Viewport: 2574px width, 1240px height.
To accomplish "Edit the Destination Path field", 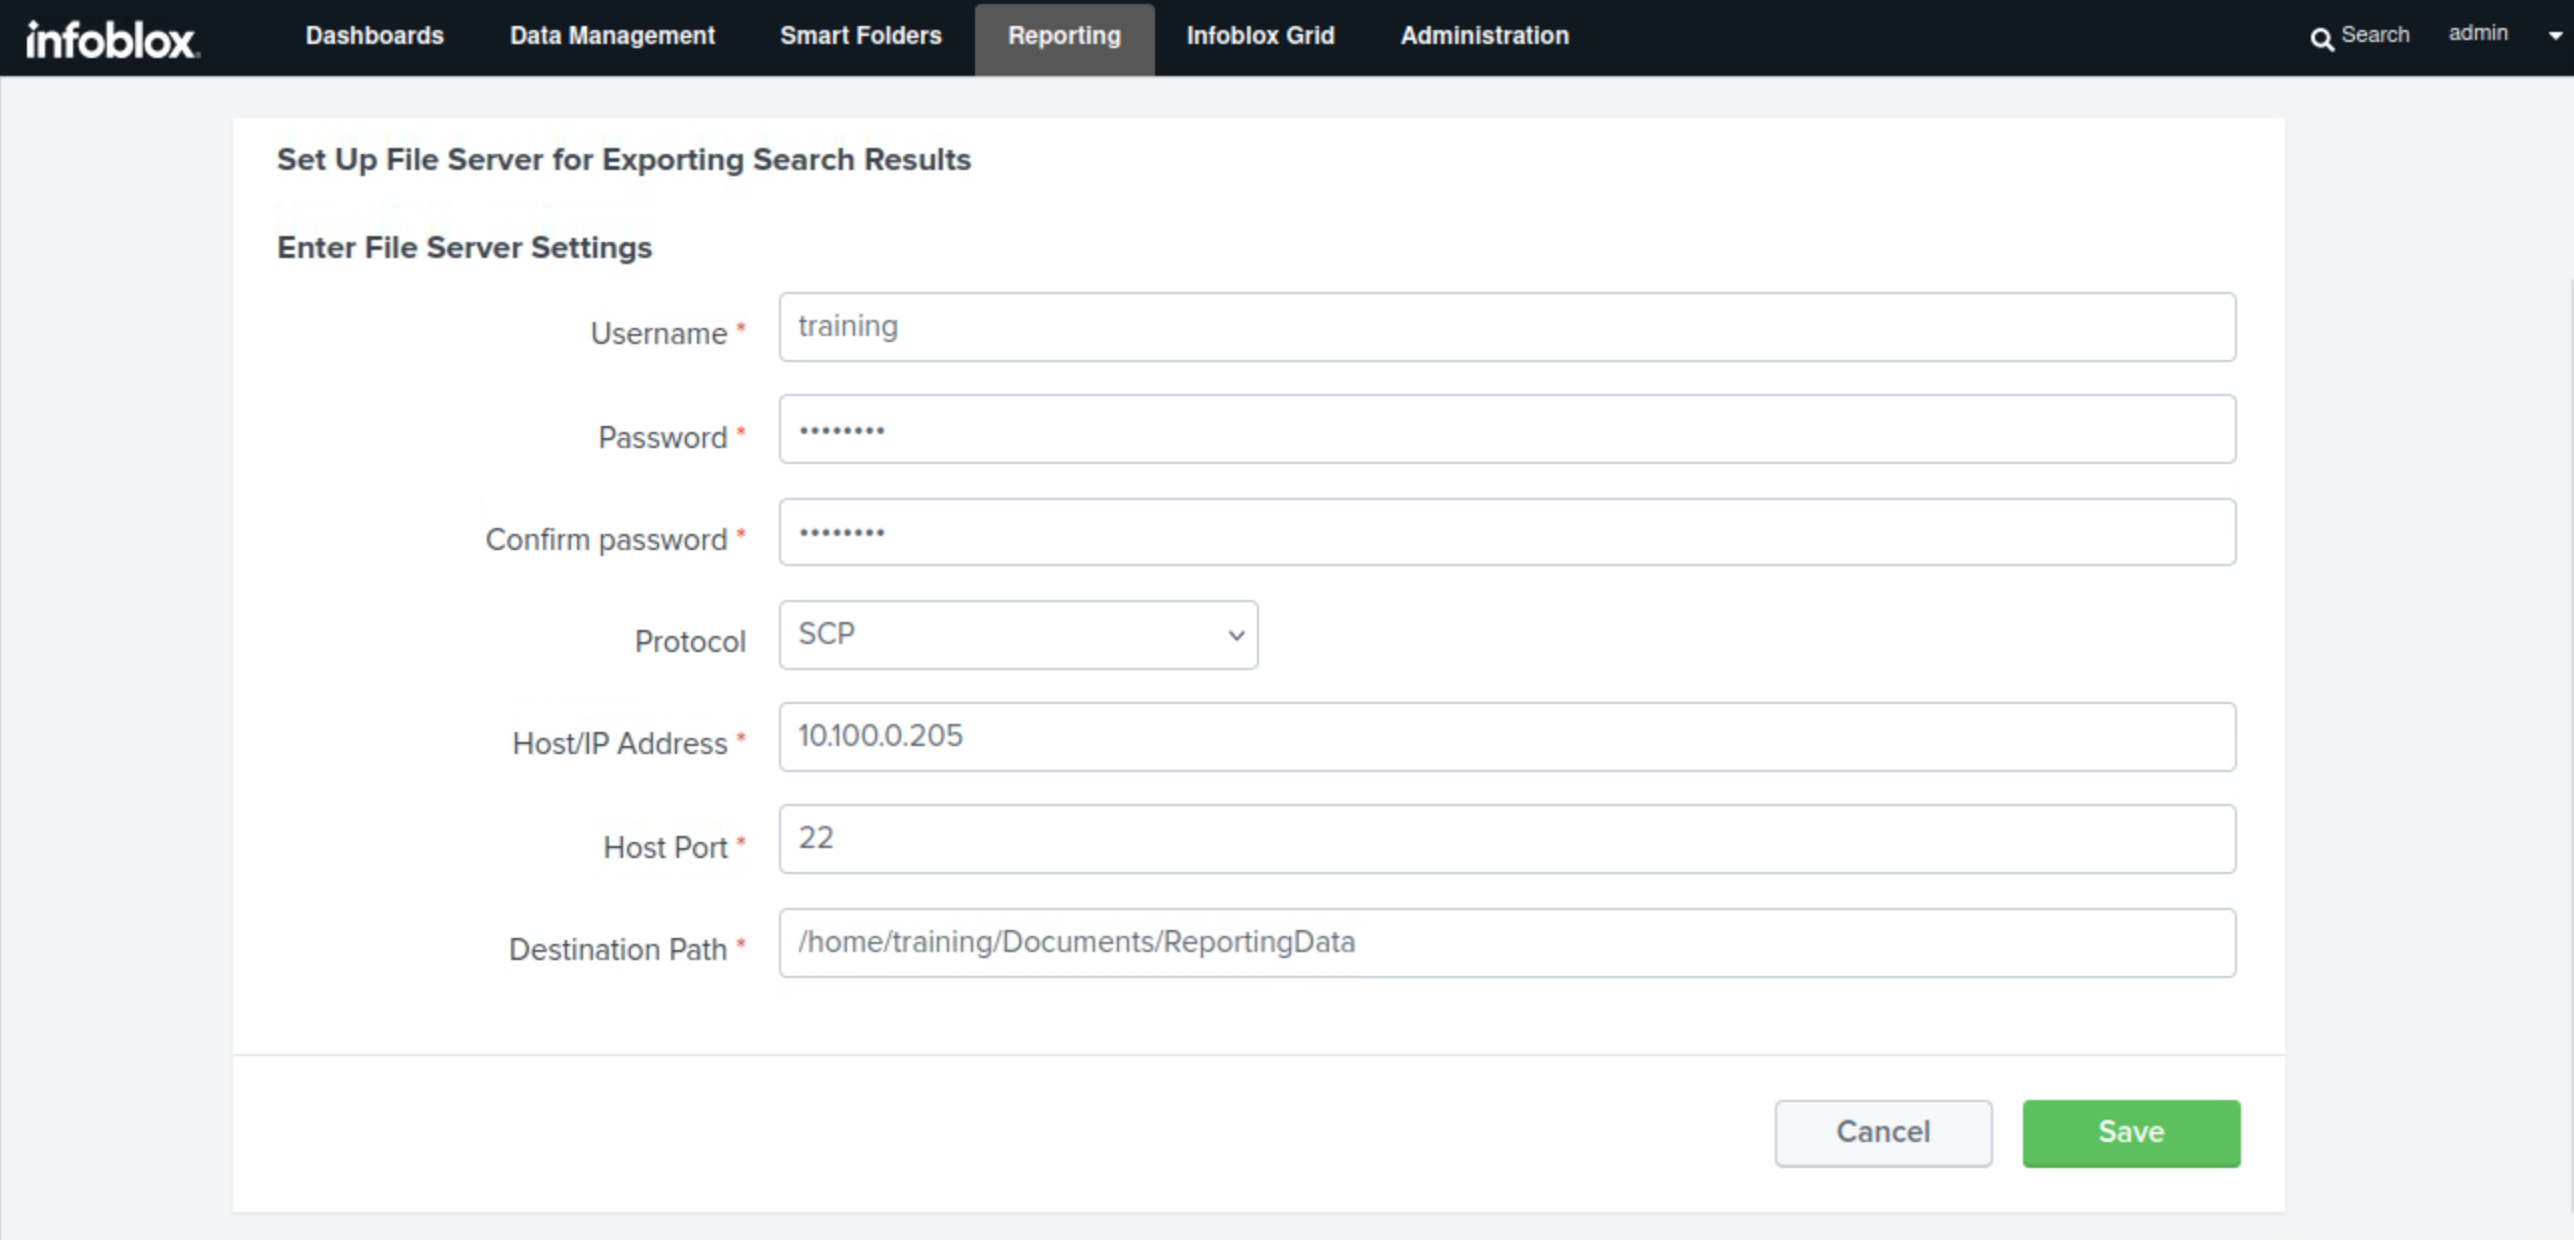I will tap(1506, 943).
